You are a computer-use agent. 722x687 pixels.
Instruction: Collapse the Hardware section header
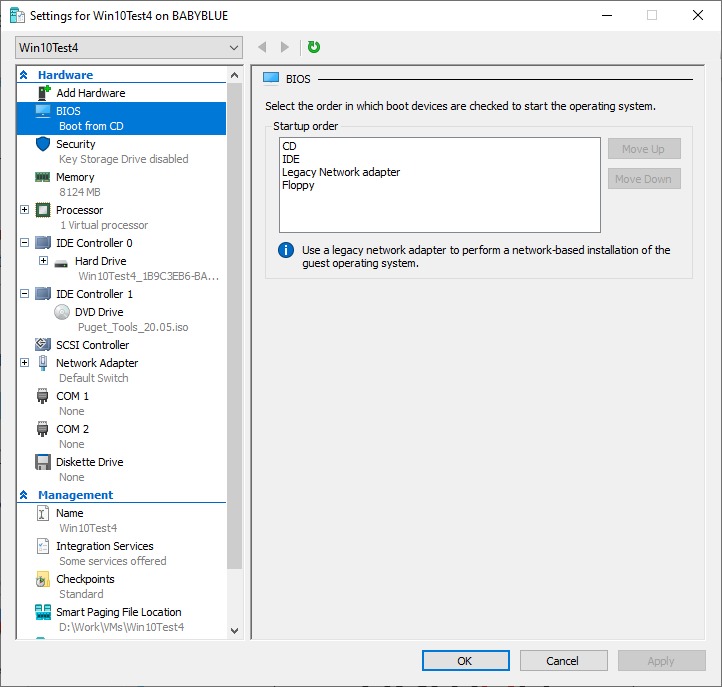[24, 75]
